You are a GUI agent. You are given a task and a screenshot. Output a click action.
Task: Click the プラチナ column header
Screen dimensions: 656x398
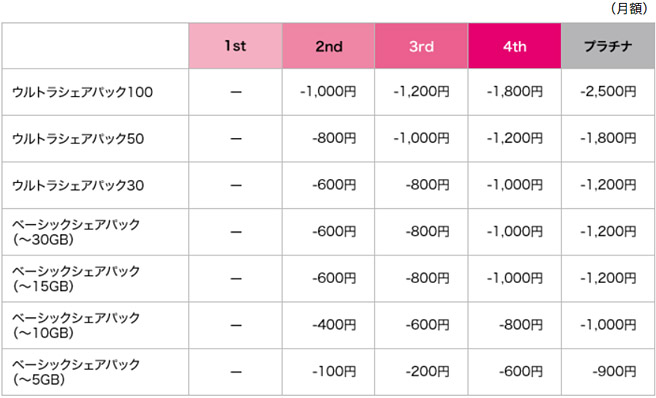click(608, 46)
